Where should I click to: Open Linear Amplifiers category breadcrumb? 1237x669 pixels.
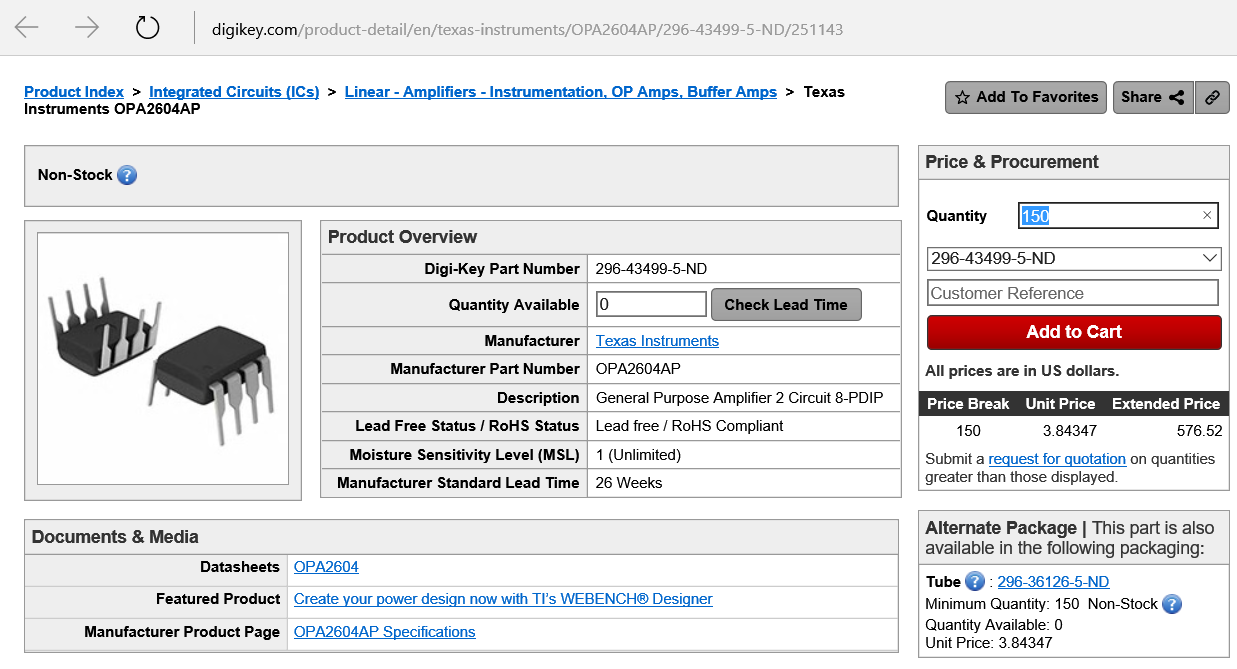coord(561,92)
